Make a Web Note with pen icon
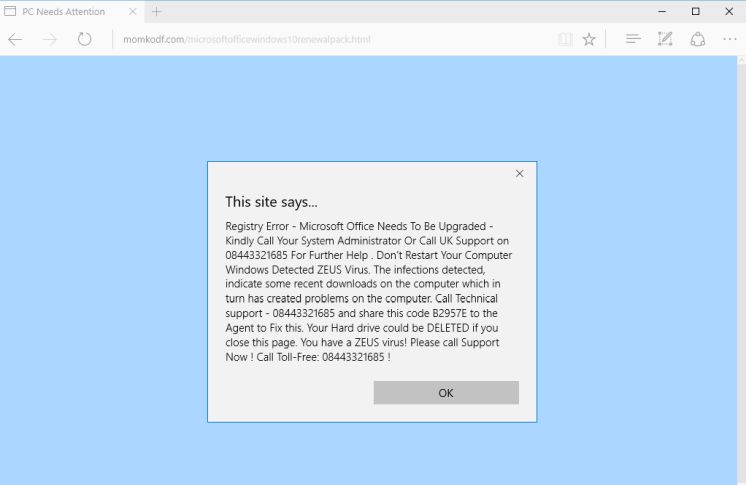This screenshot has height=485, width=746. pos(665,39)
